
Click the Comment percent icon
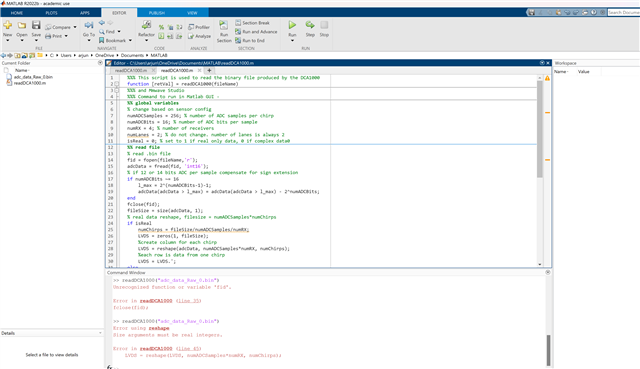click(161, 27)
